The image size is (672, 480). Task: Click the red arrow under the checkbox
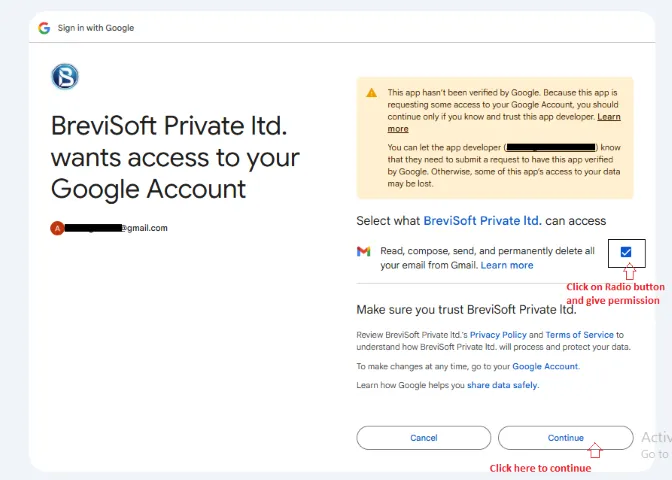point(629,272)
